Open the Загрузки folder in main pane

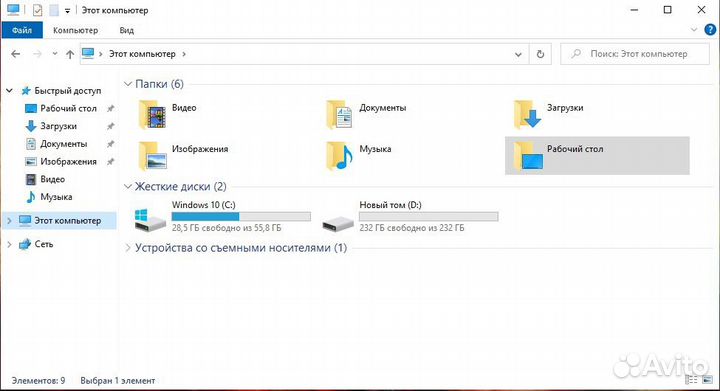point(527,115)
